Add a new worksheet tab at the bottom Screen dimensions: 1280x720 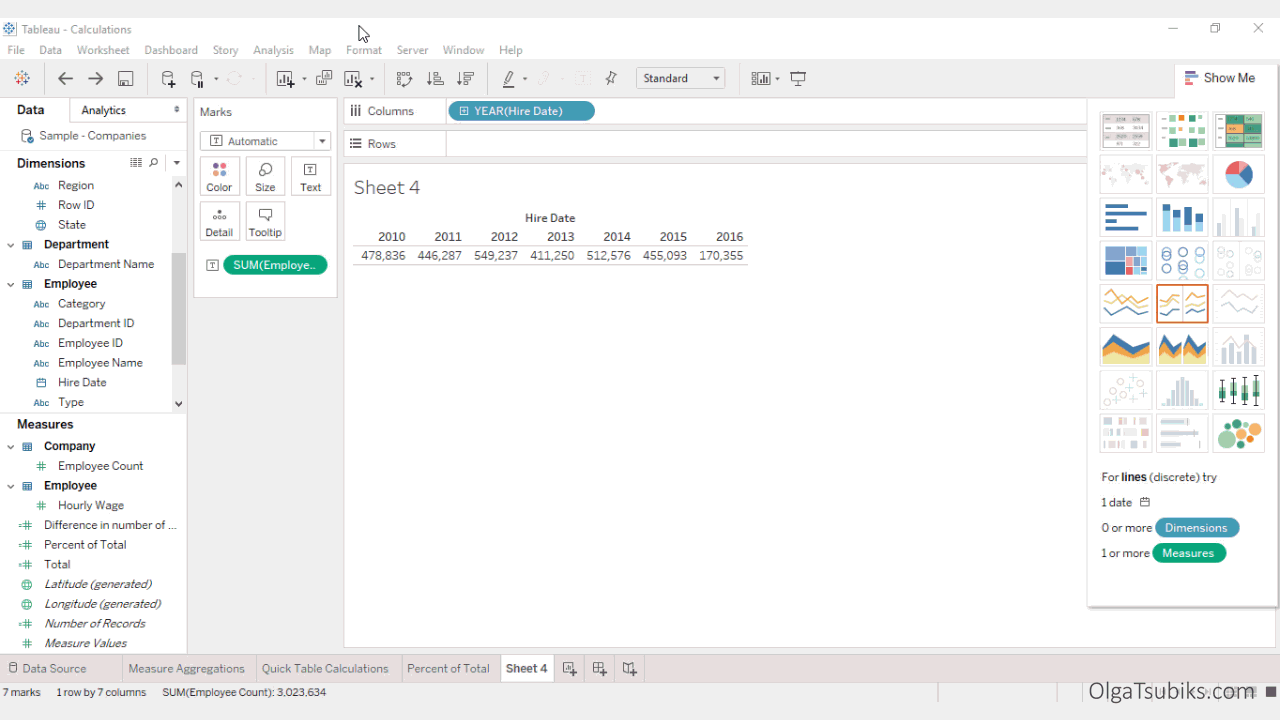coord(569,668)
